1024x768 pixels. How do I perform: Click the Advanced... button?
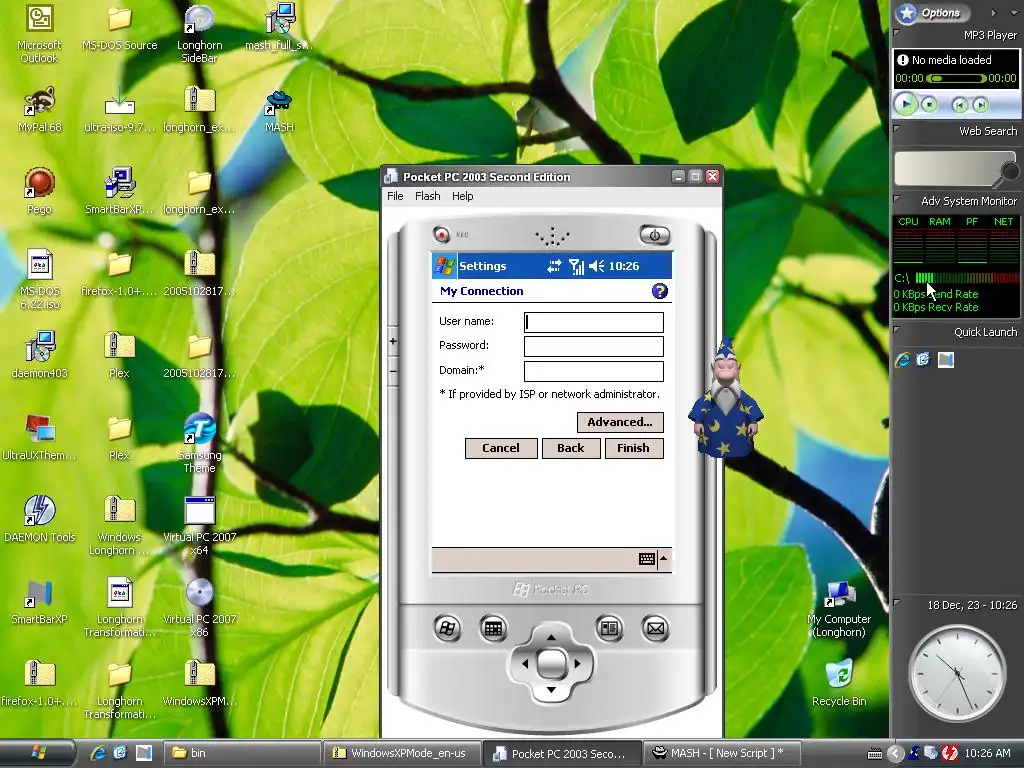coord(620,422)
